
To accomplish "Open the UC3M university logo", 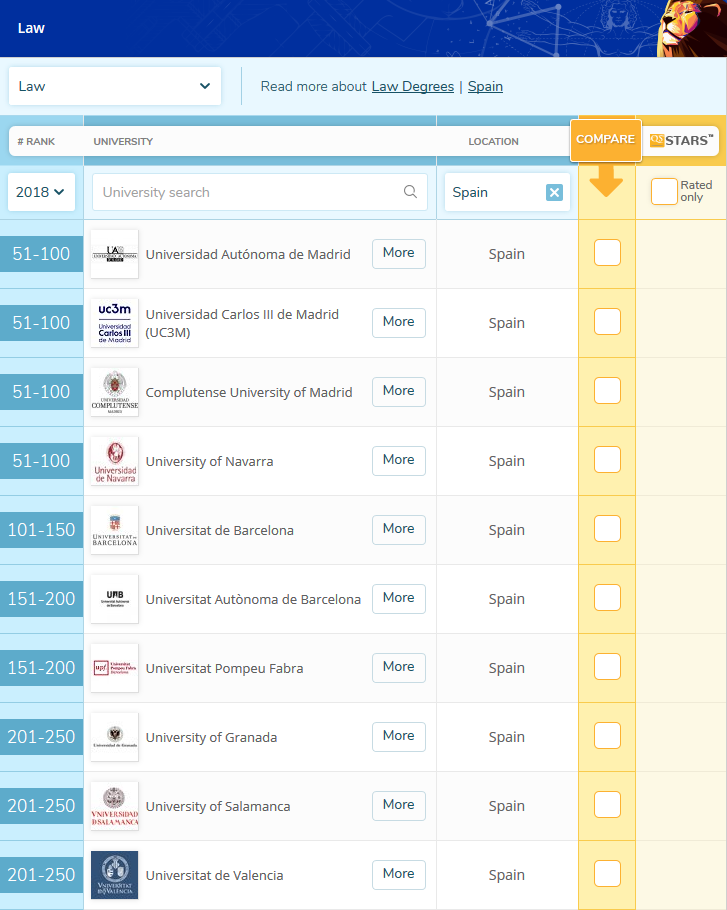I will pyautogui.click(x=114, y=323).
